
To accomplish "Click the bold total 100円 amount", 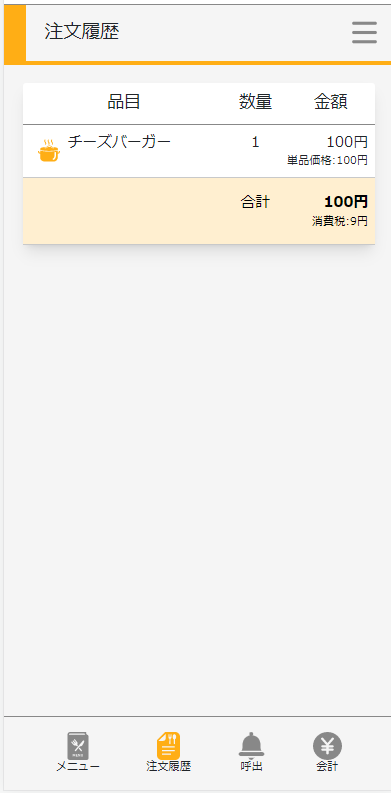I will point(346,202).
